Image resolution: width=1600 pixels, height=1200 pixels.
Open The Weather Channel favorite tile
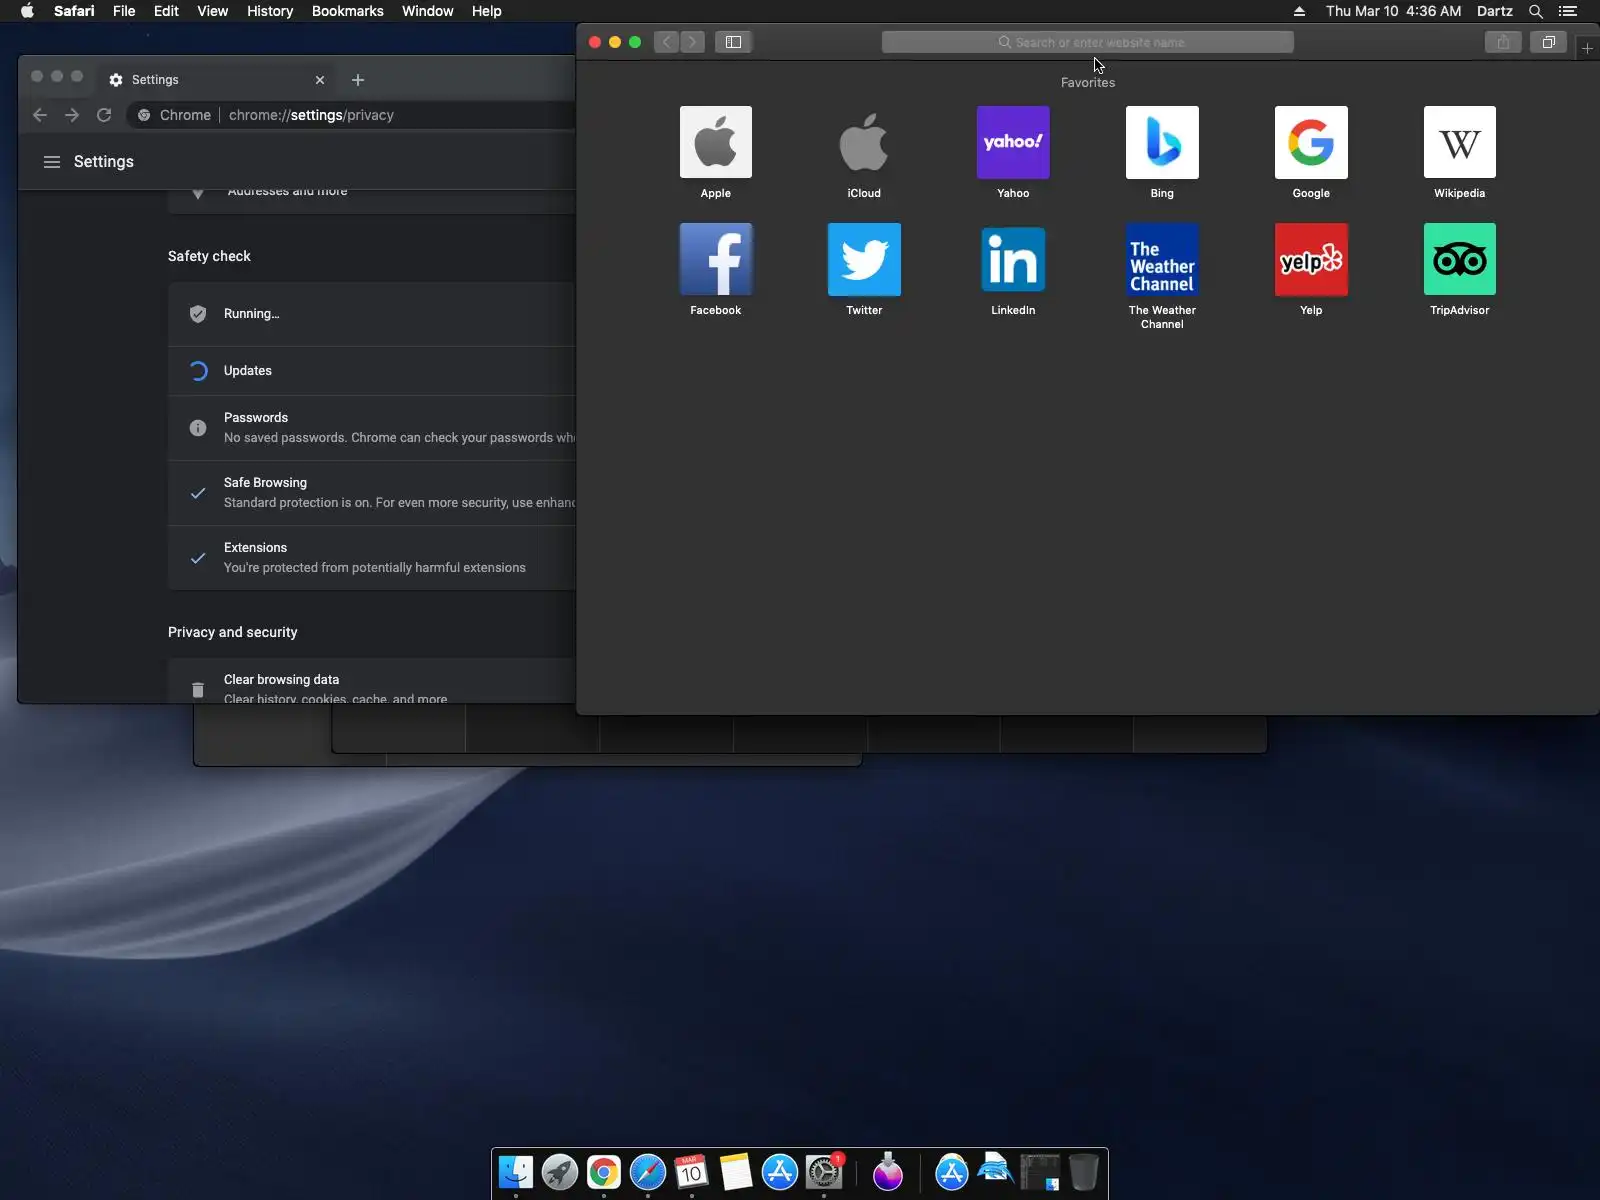pos(1162,260)
